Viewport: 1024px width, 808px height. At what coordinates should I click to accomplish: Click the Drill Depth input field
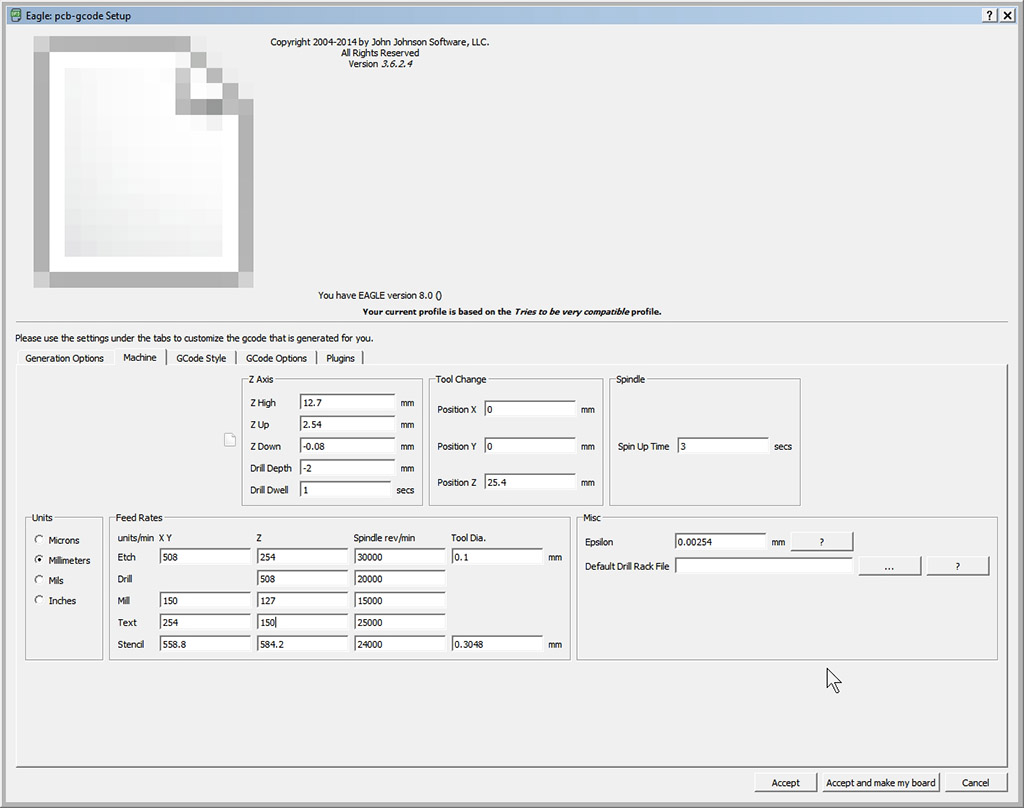point(347,468)
